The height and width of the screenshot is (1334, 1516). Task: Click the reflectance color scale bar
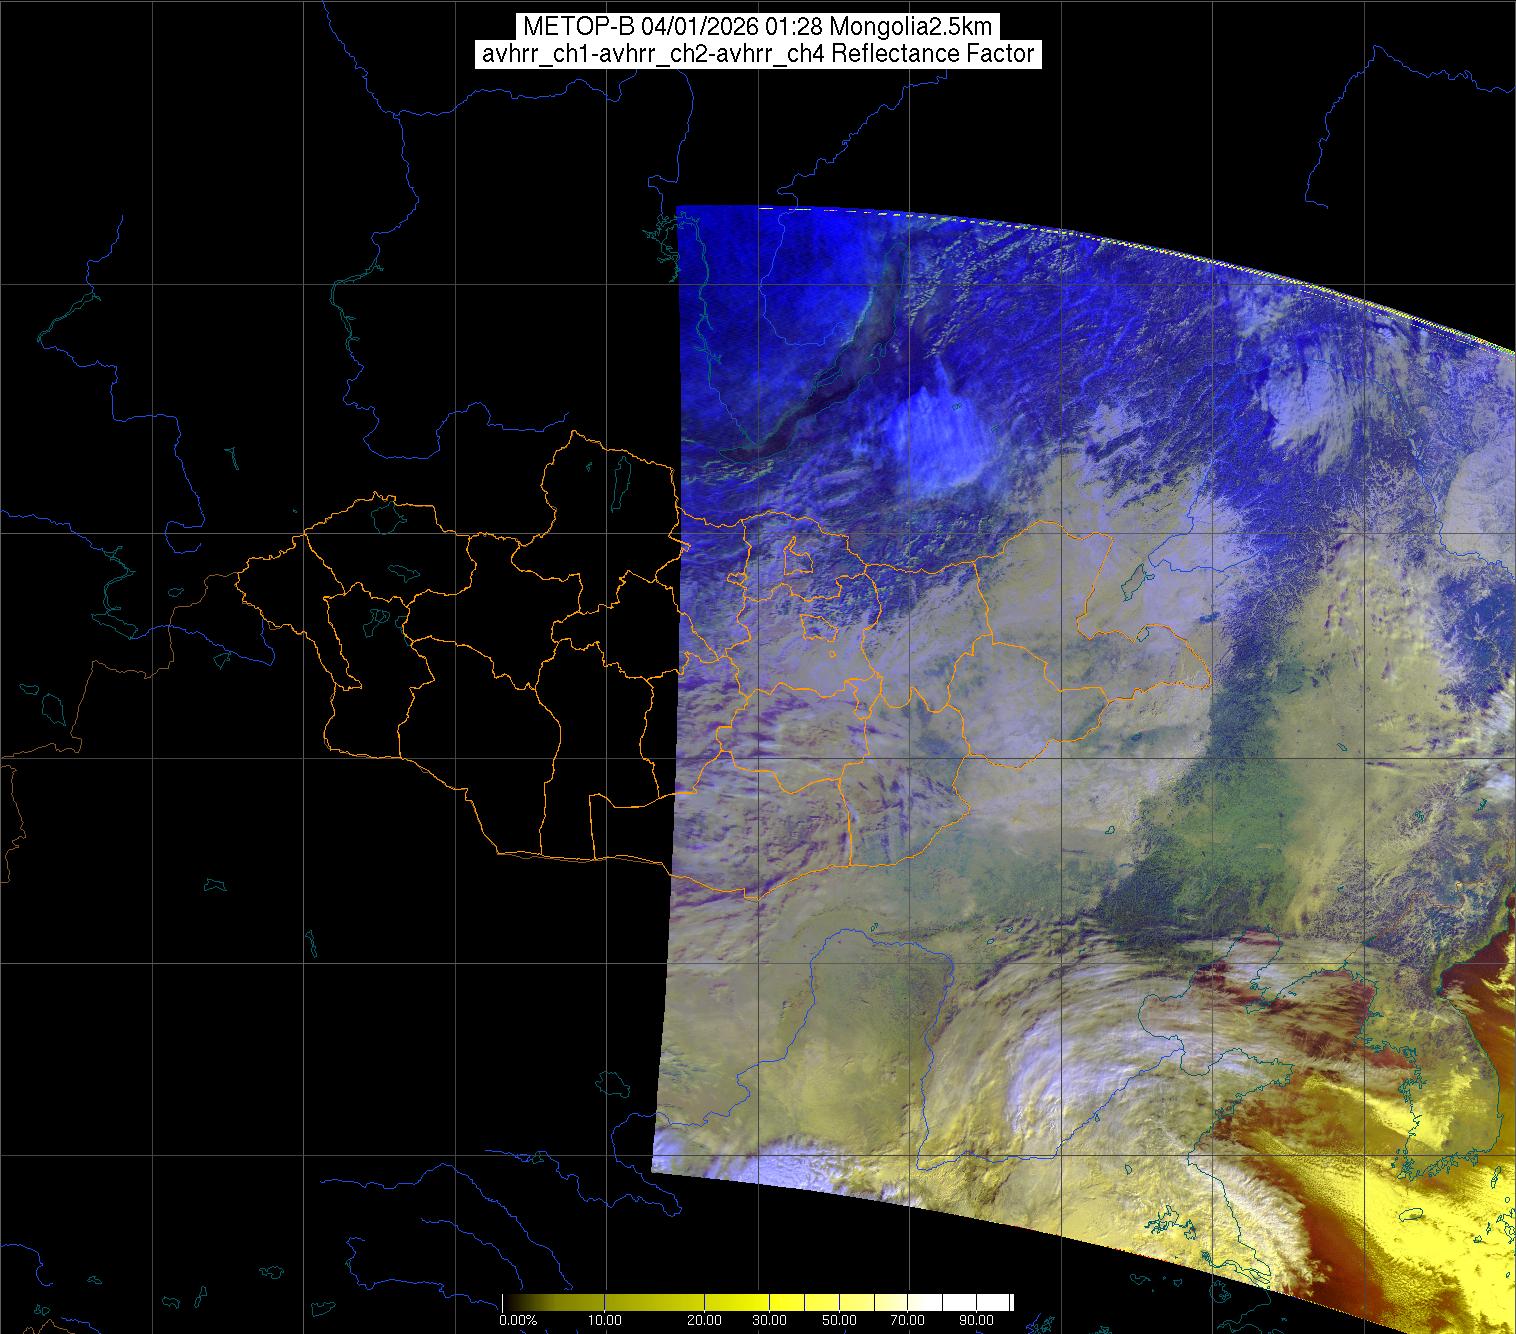757,1302
